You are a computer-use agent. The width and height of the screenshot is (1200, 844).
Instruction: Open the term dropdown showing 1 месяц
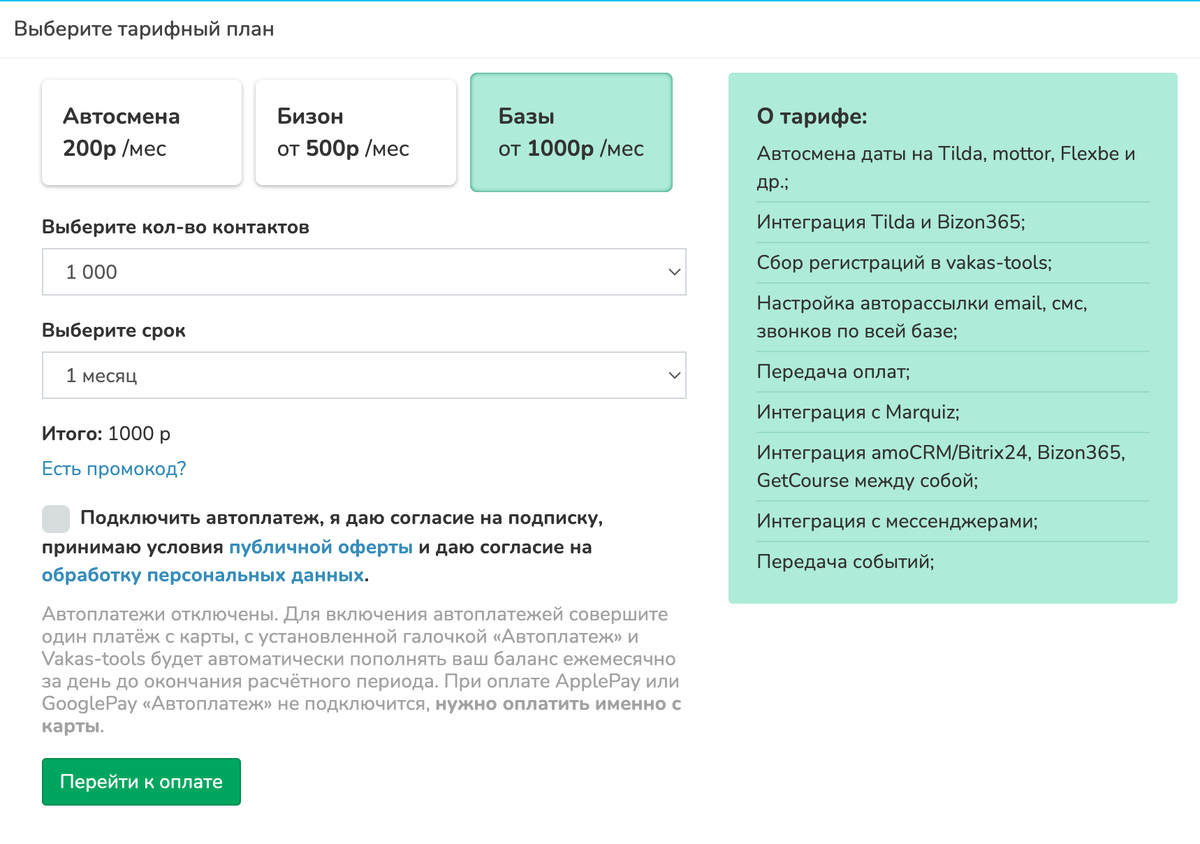click(364, 375)
